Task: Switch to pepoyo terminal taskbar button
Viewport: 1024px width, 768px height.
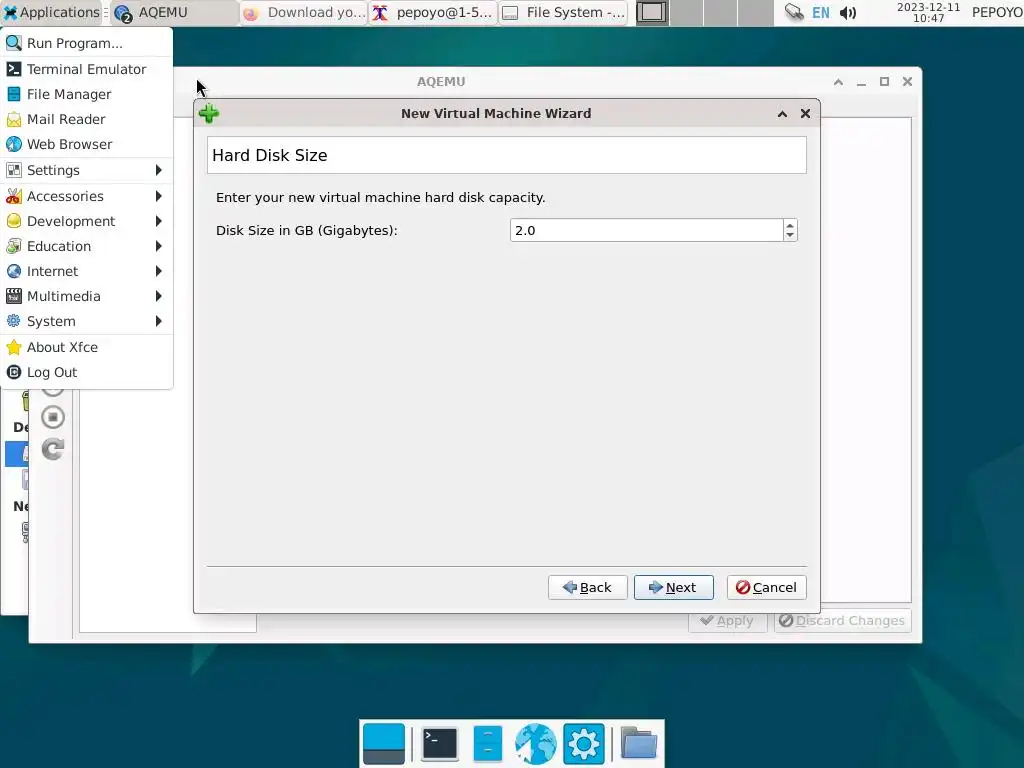Action: pyautogui.click(x=434, y=12)
